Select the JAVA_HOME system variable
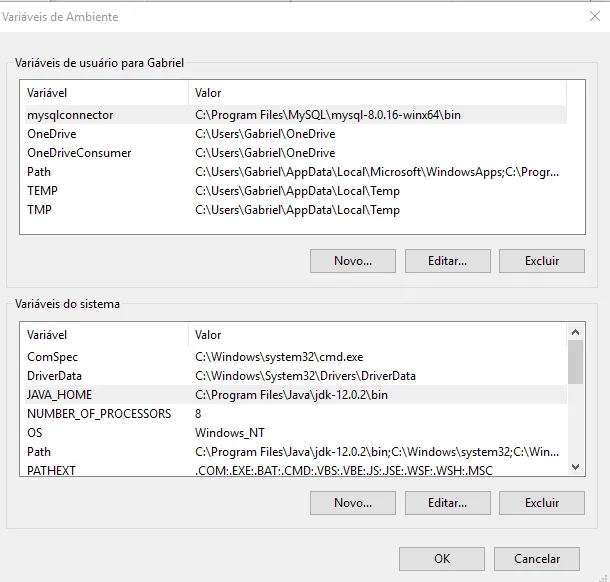 pos(59,395)
